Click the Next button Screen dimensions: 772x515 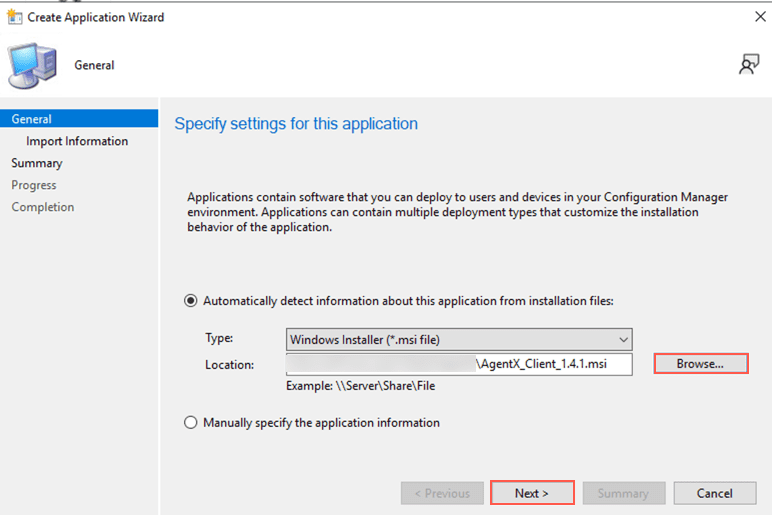pyautogui.click(x=532, y=493)
